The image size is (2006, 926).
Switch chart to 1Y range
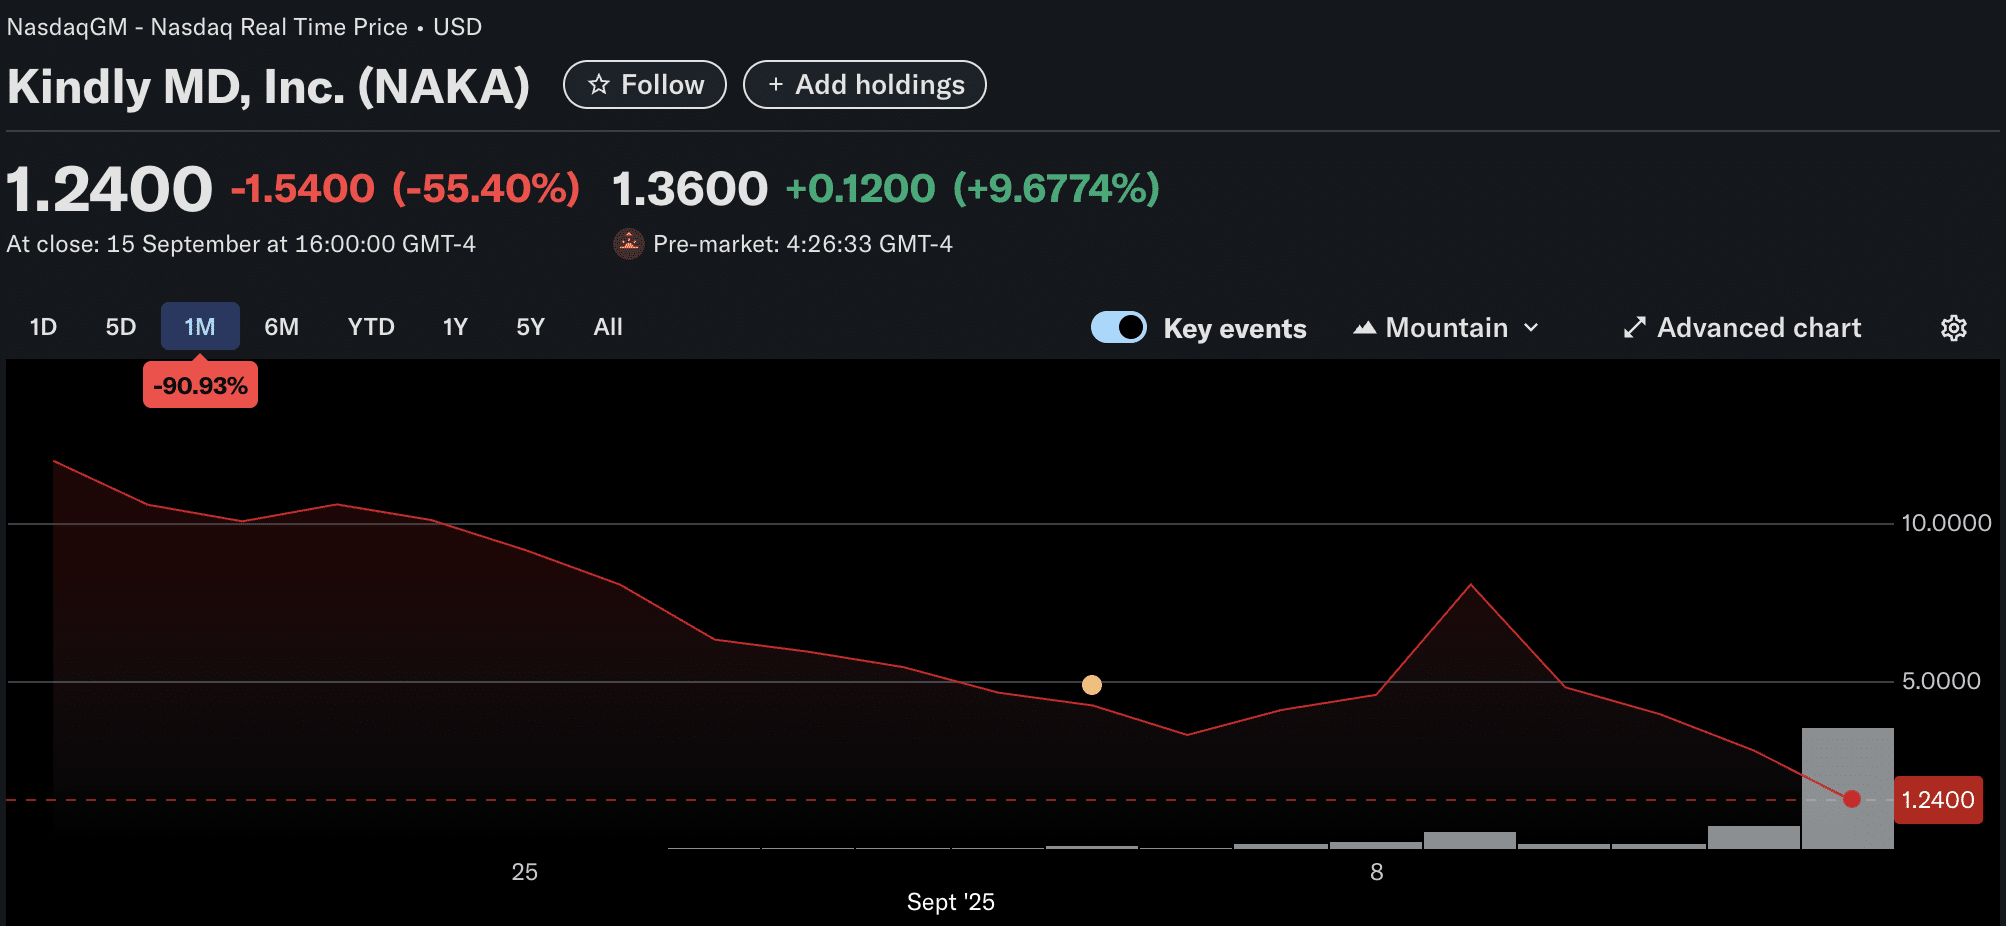(x=455, y=327)
